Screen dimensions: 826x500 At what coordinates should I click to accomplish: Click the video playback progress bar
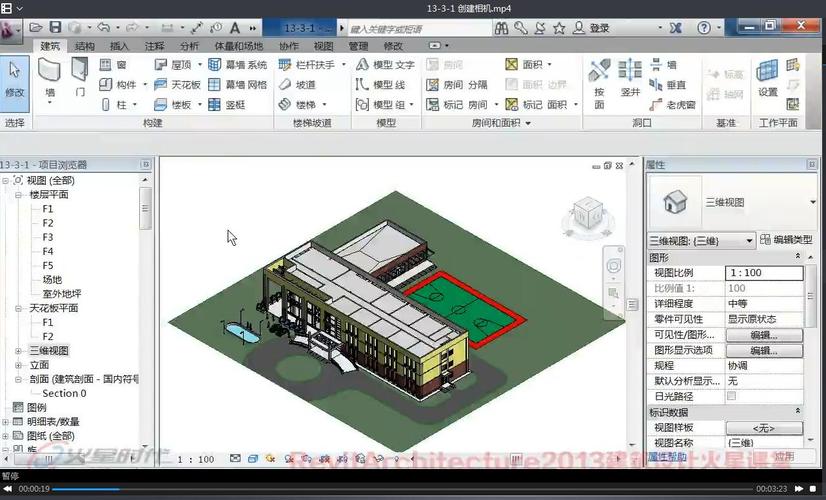coord(400,489)
